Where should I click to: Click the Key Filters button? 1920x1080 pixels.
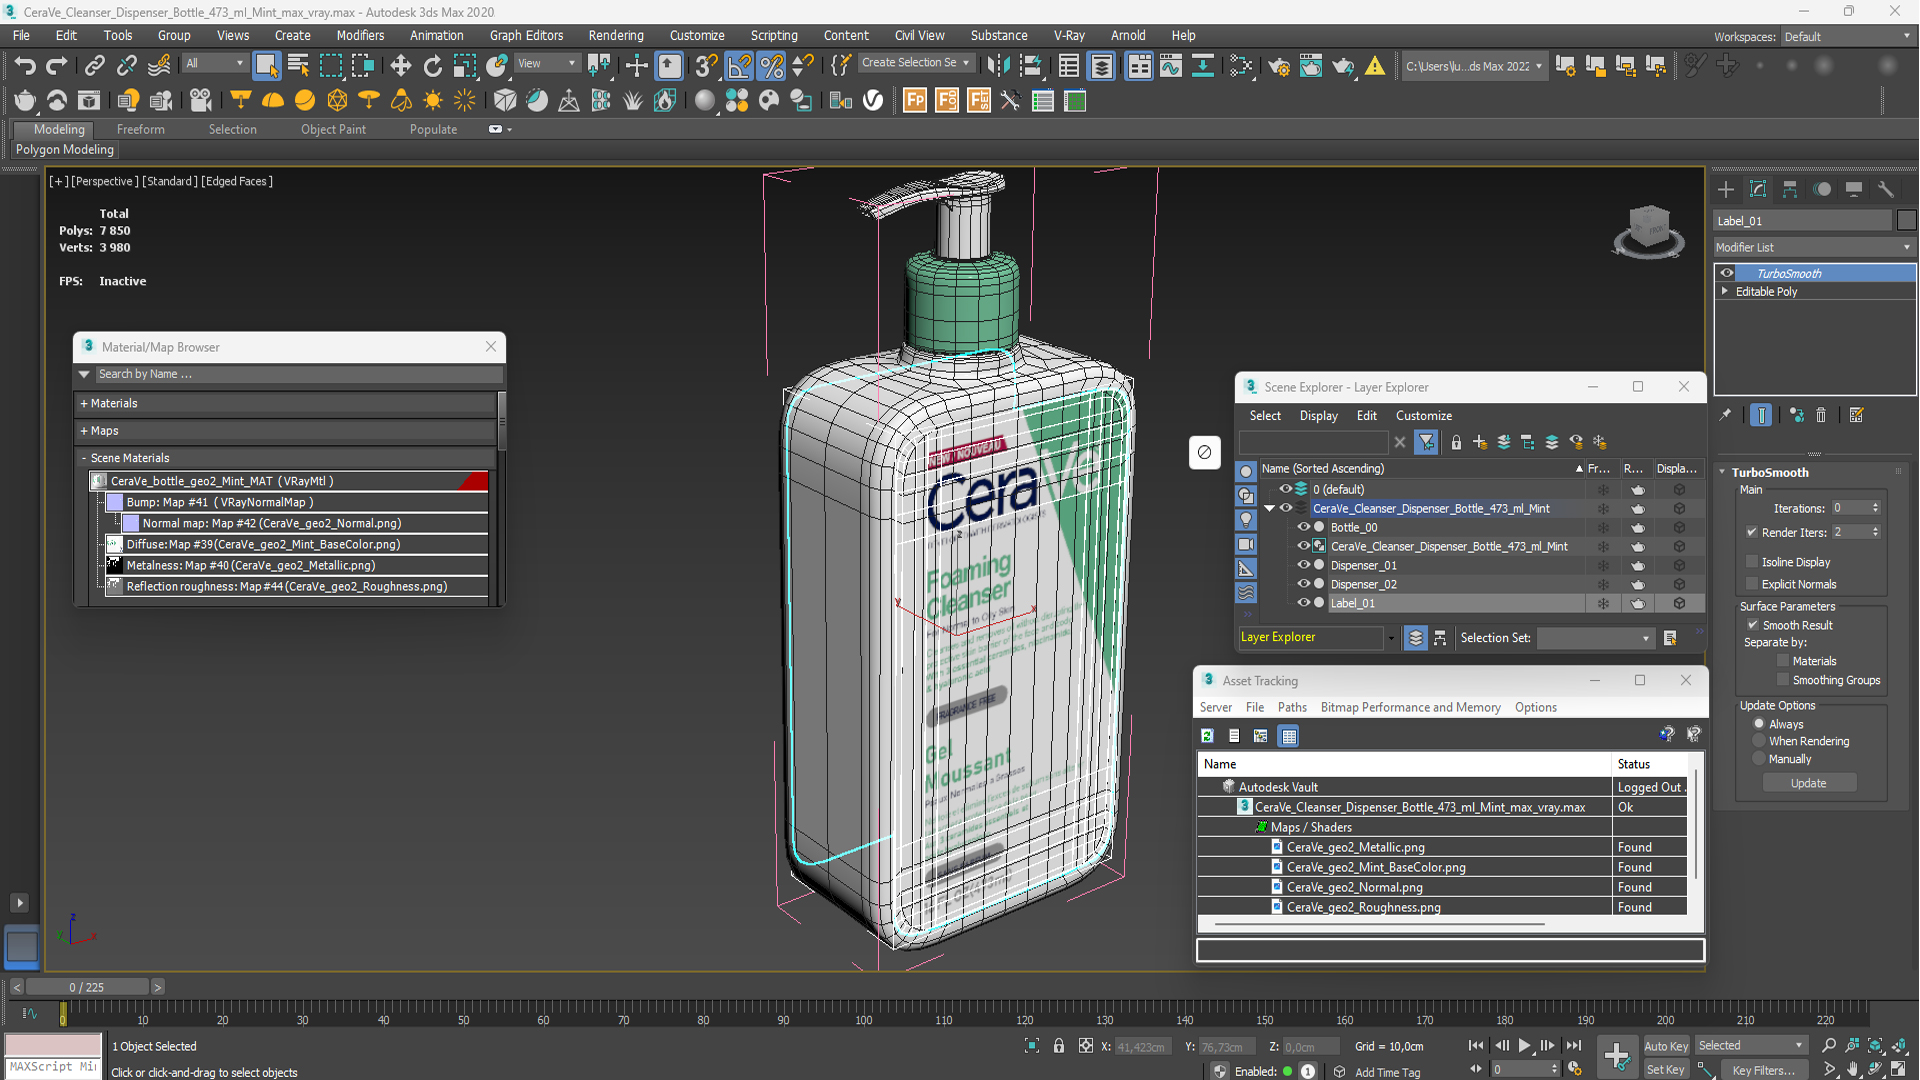(x=1763, y=1070)
